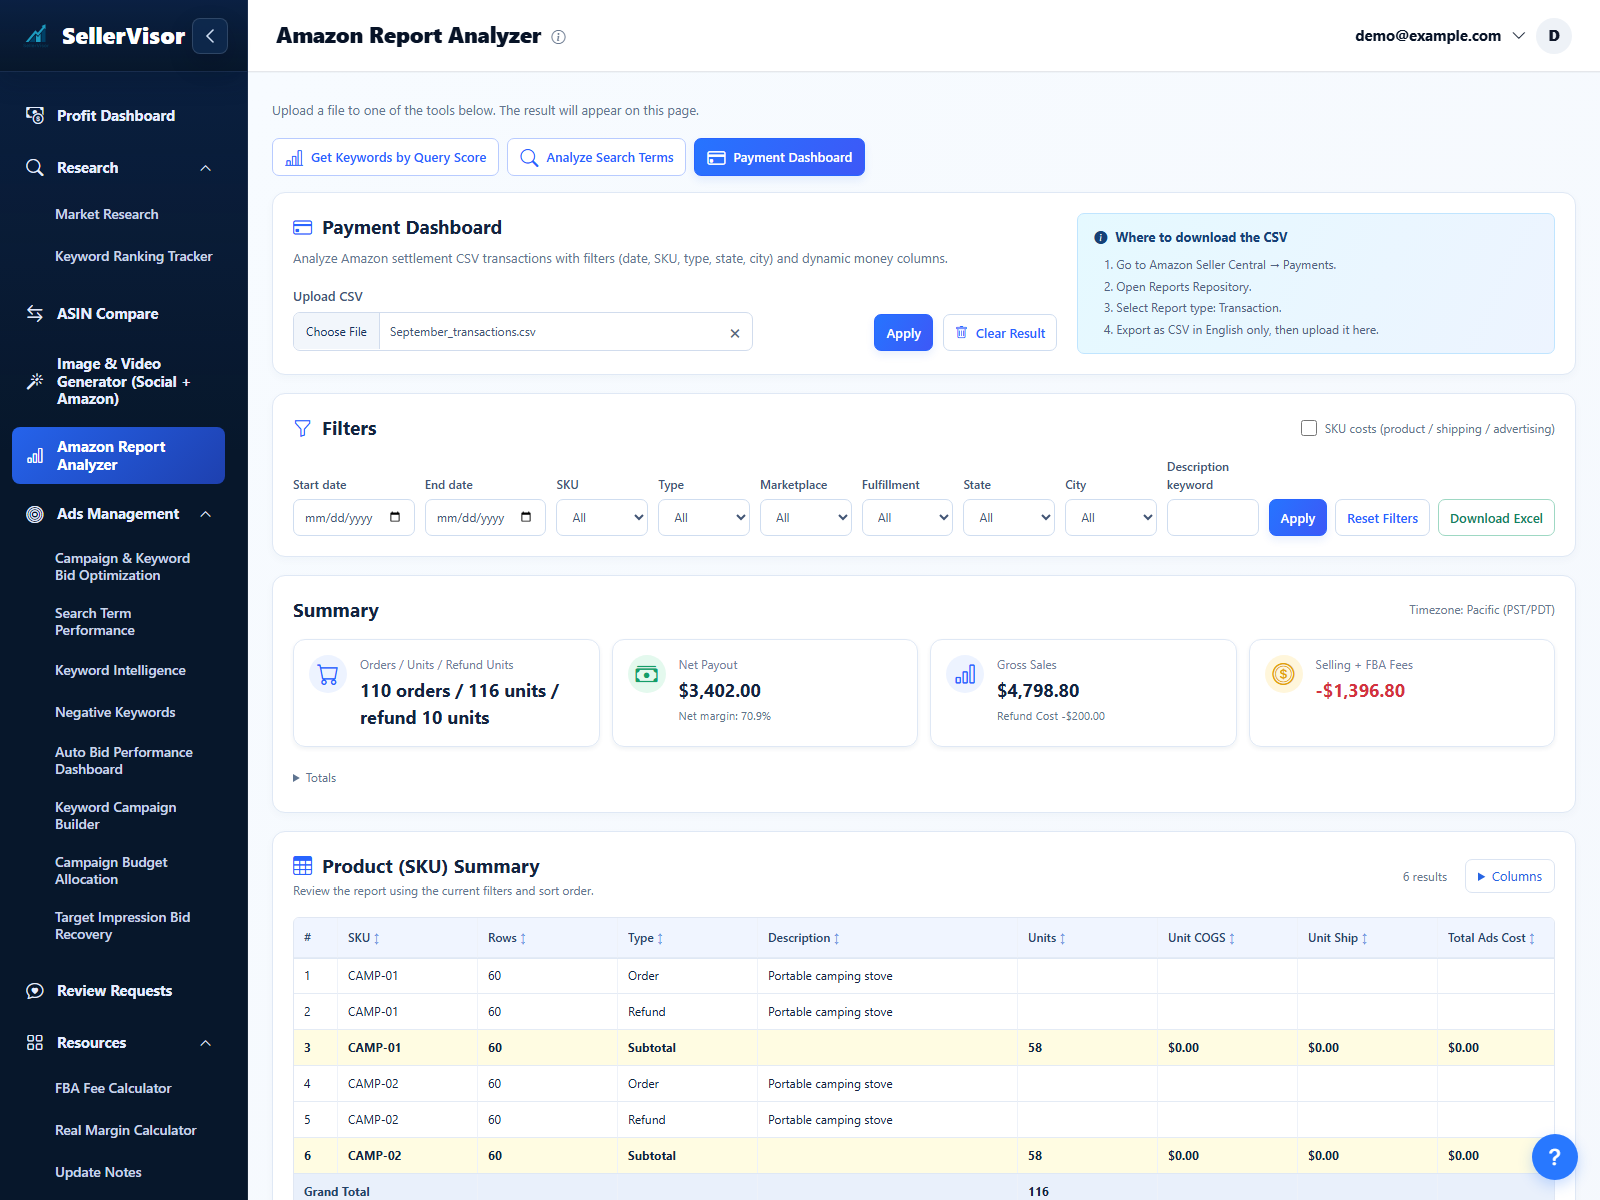Sort table by the SKU column arrow
1600x1200 pixels.
[x=377, y=938]
